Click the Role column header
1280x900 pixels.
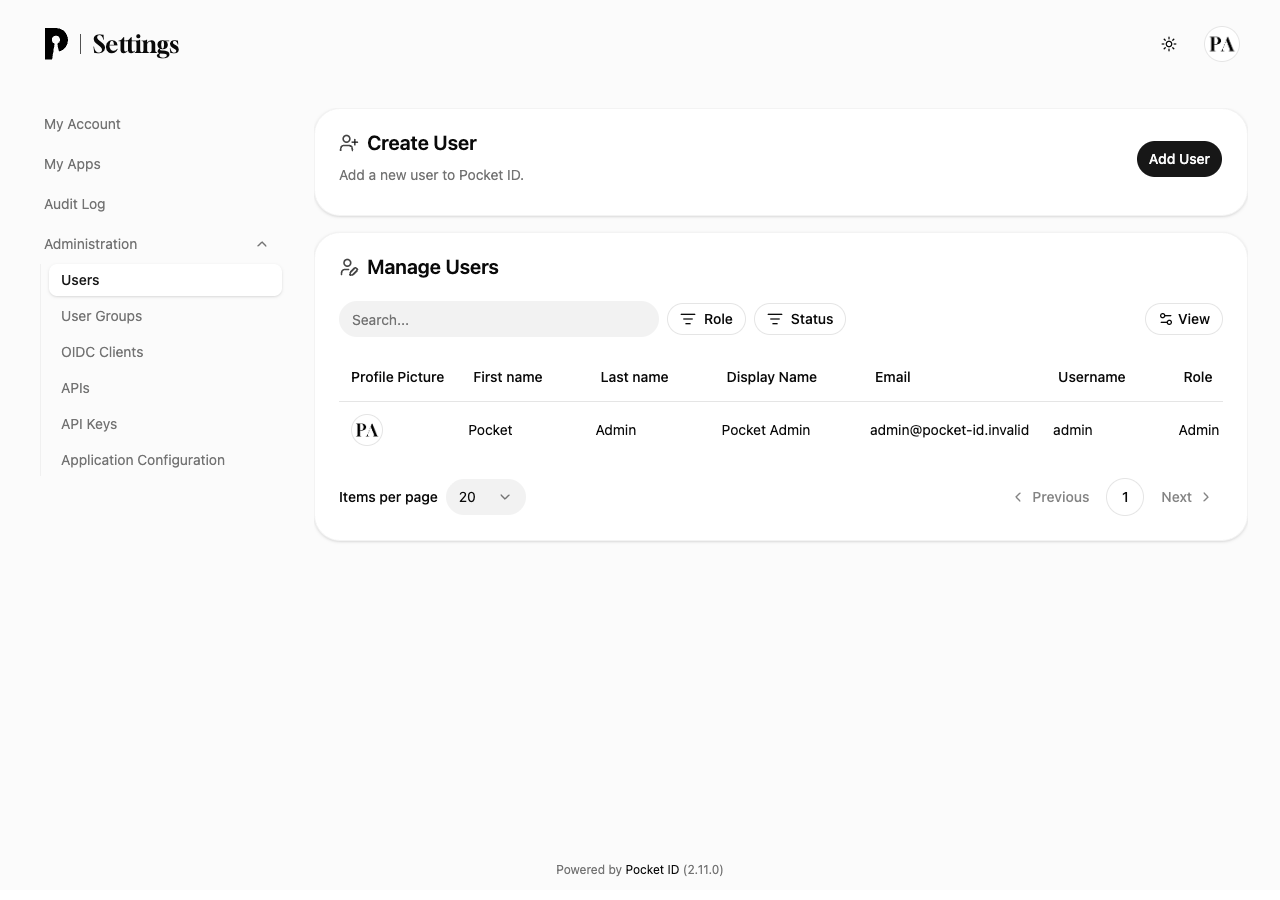coord(1198,377)
